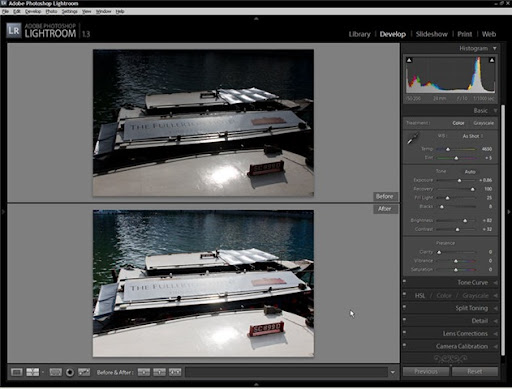The image size is (512, 389).
Task: Click the Before/After view mode icon
Action: coord(32,372)
